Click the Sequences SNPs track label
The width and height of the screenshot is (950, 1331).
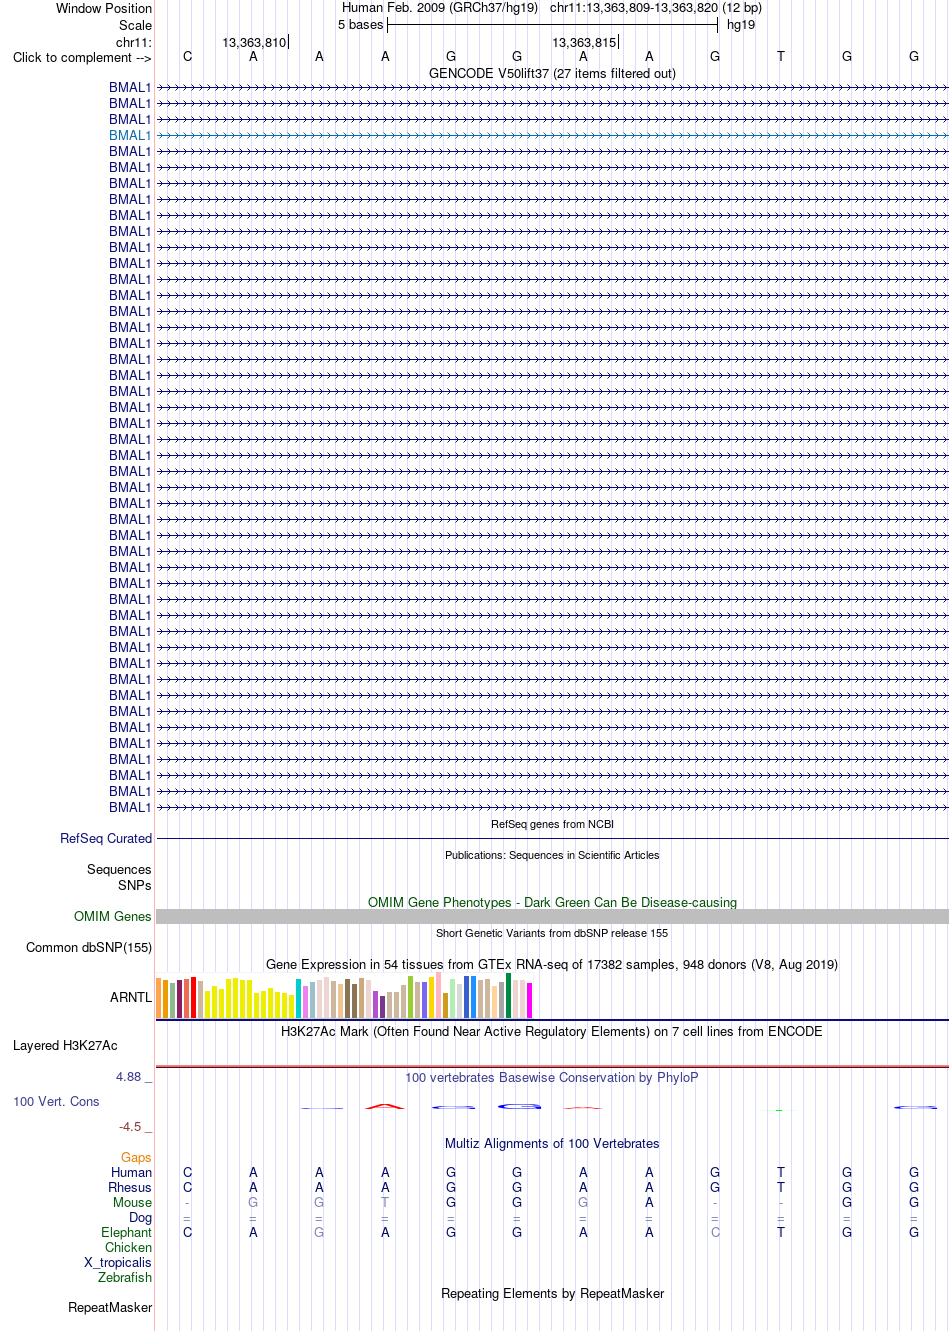(x=119, y=877)
